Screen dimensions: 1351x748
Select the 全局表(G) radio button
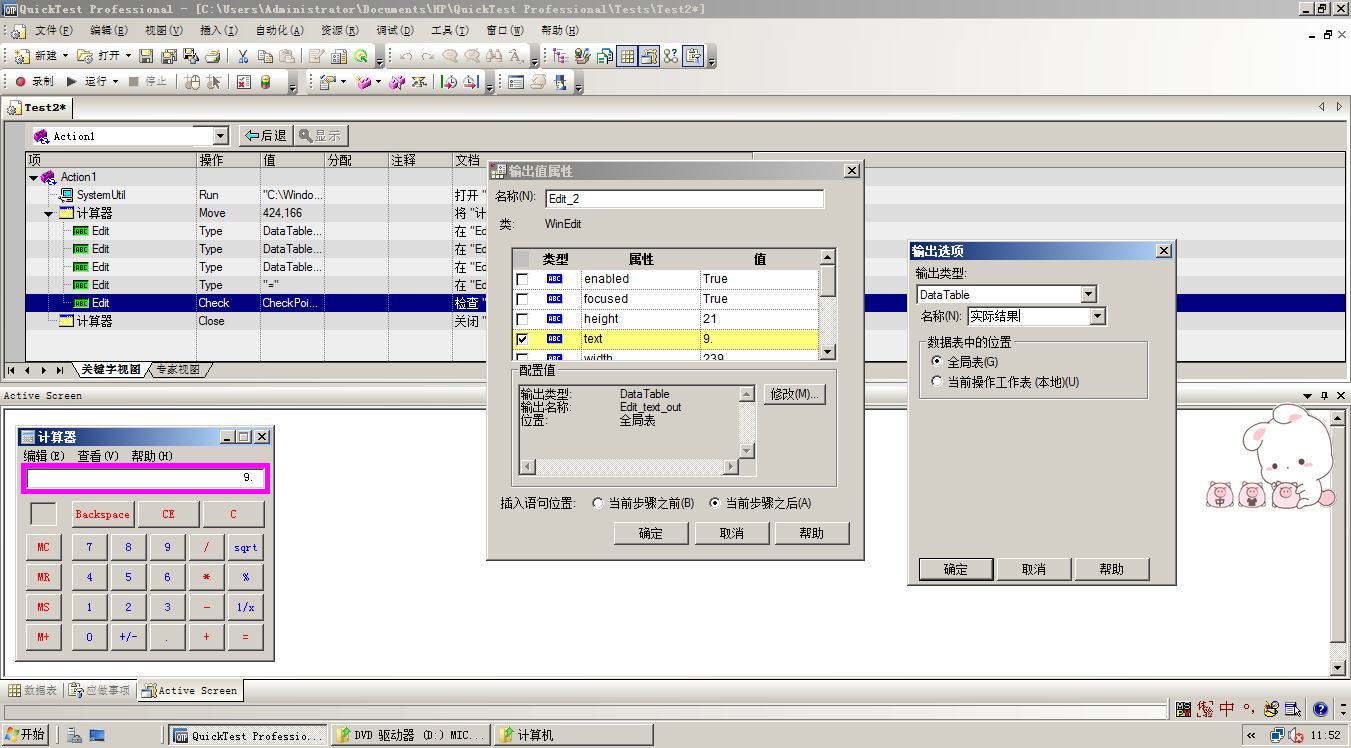click(937, 361)
